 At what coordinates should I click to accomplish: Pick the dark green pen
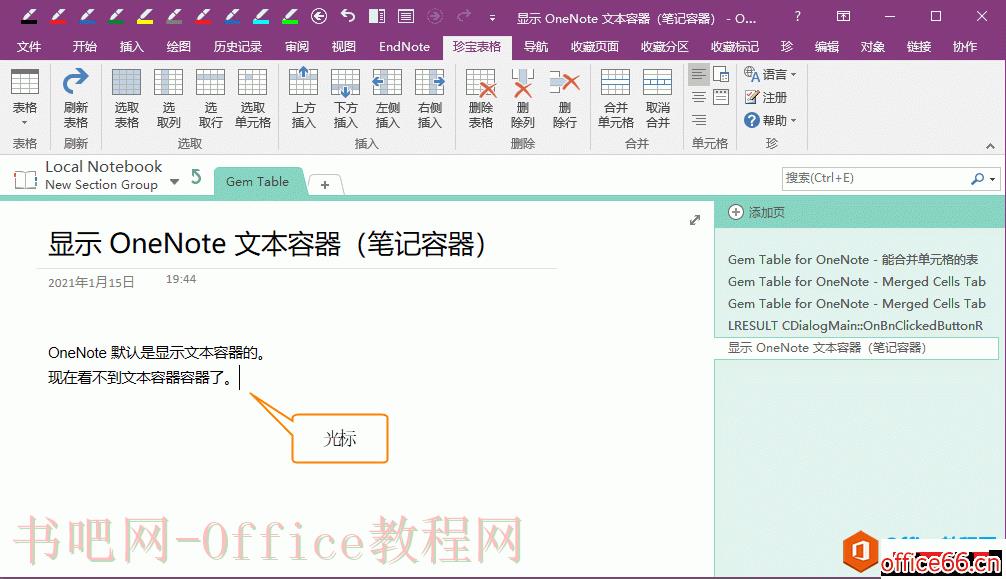(x=116, y=16)
